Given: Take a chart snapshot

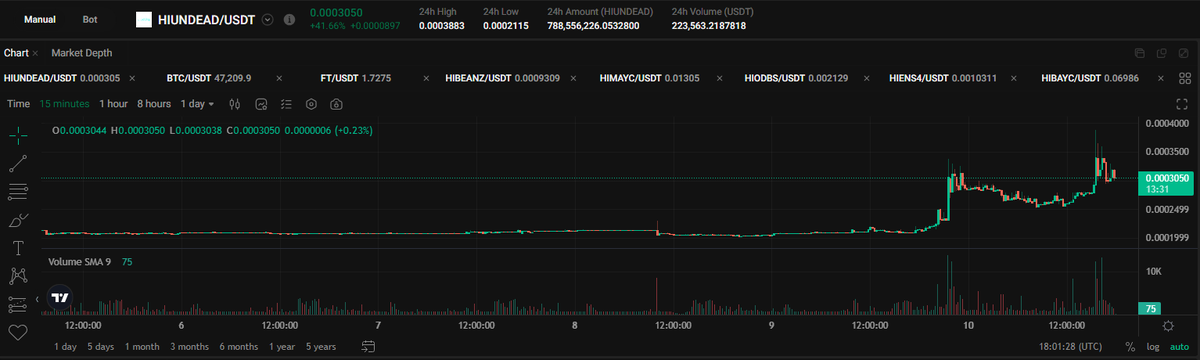Looking at the screenshot, I should (336, 104).
